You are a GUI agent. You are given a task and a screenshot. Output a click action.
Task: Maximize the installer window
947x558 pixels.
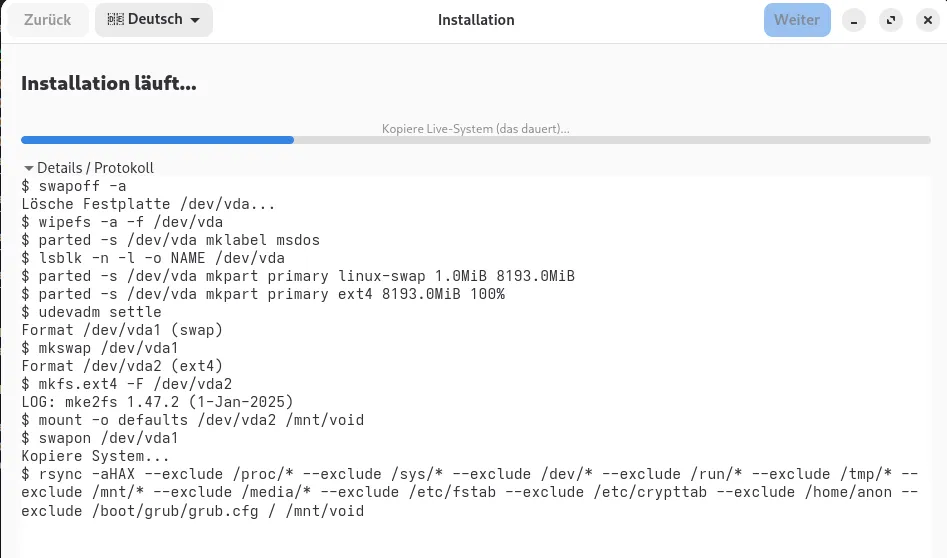(x=890, y=20)
